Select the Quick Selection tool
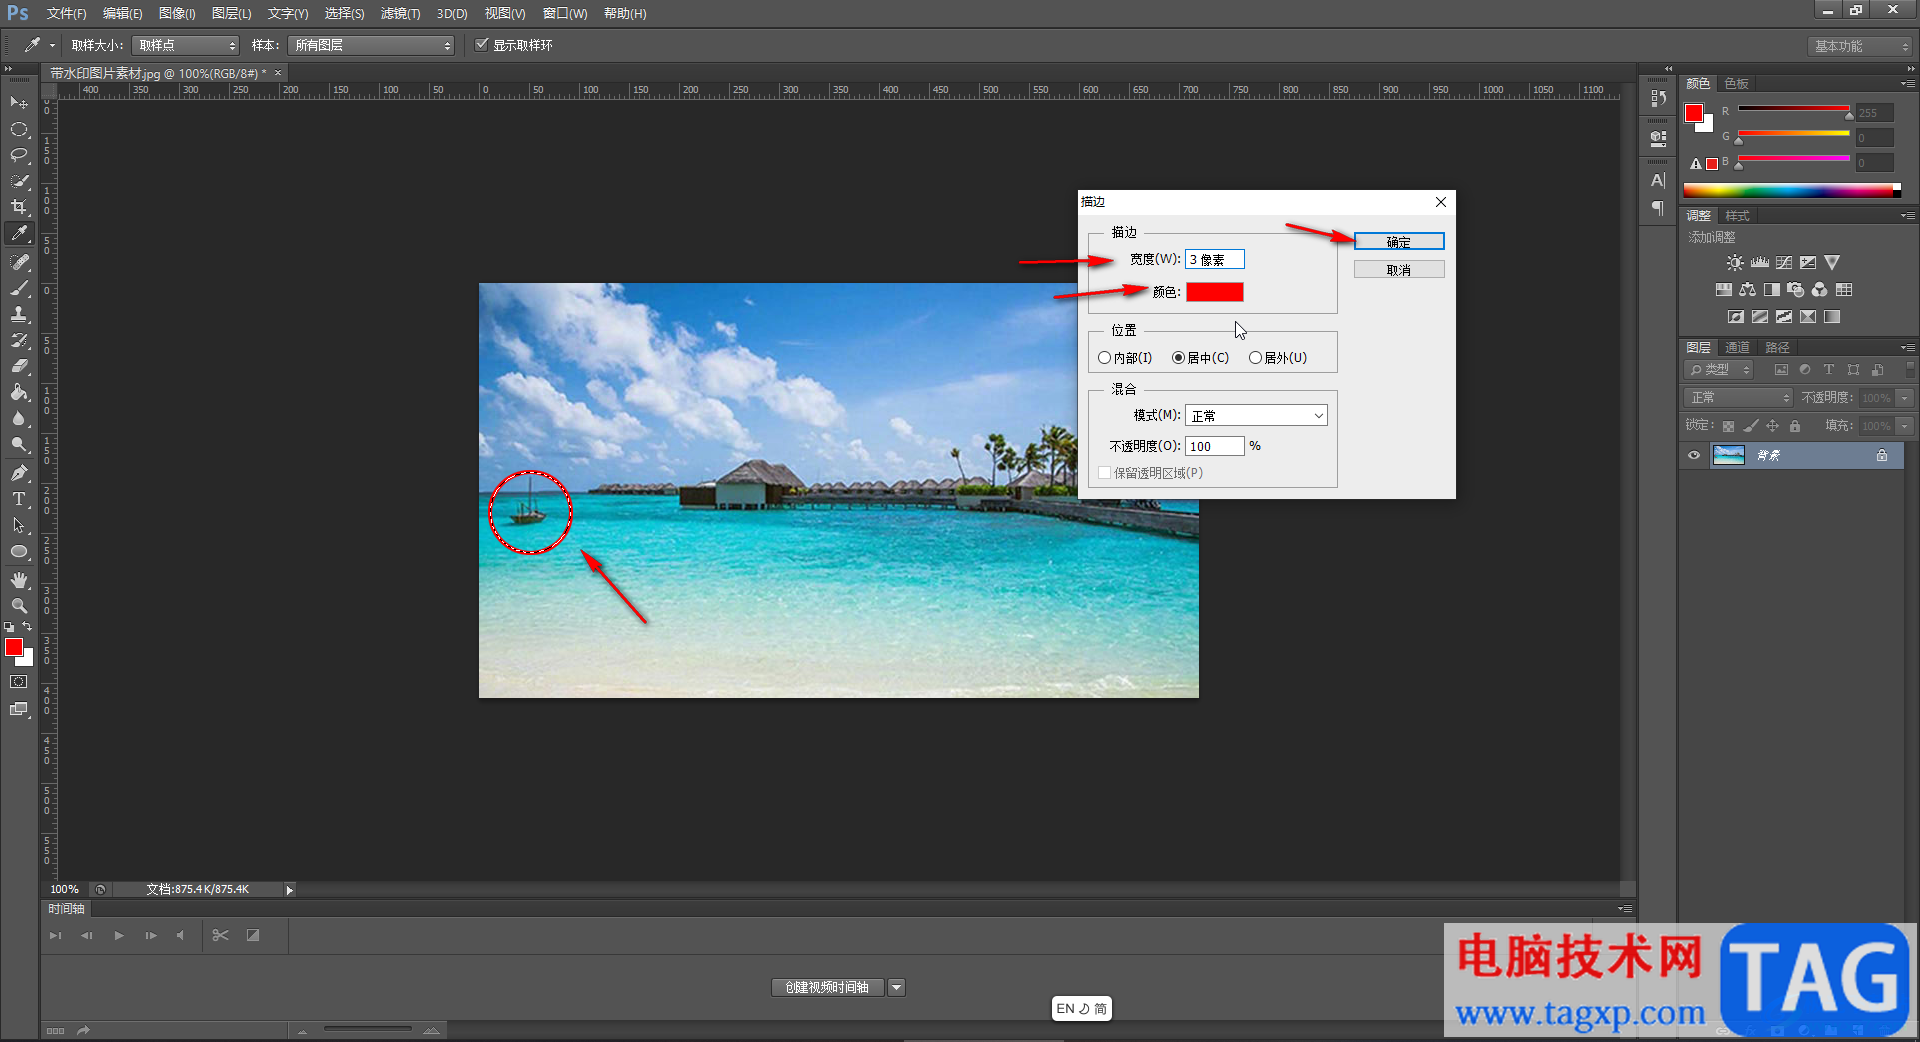 coord(19,181)
